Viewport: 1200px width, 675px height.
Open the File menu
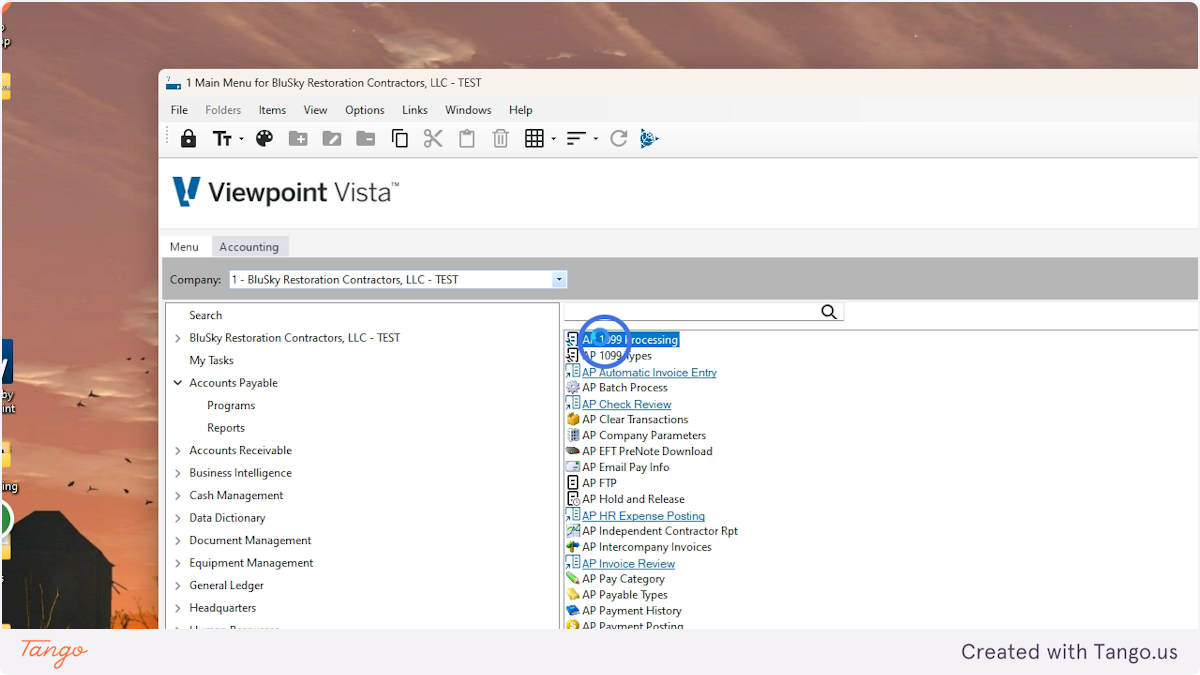179,110
